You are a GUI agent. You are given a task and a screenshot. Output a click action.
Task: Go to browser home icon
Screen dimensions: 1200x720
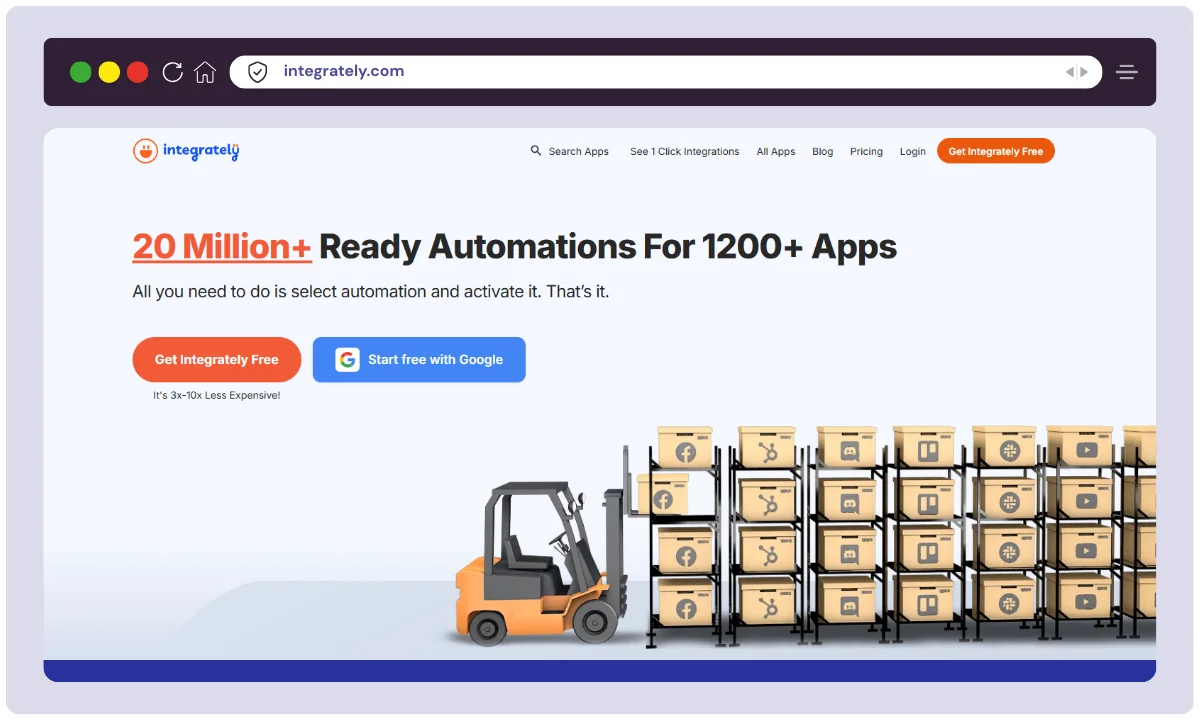coord(205,72)
